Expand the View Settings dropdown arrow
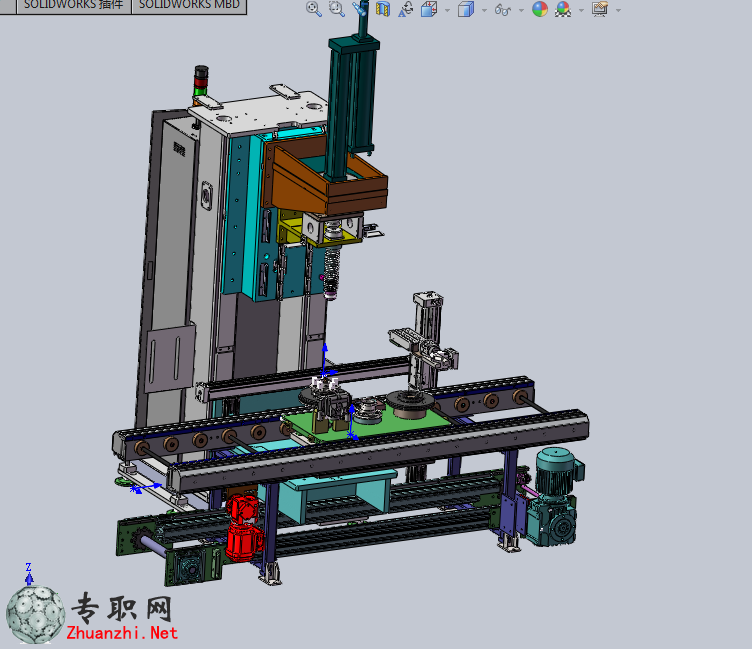752x649 pixels. click(x=618, y=10)
